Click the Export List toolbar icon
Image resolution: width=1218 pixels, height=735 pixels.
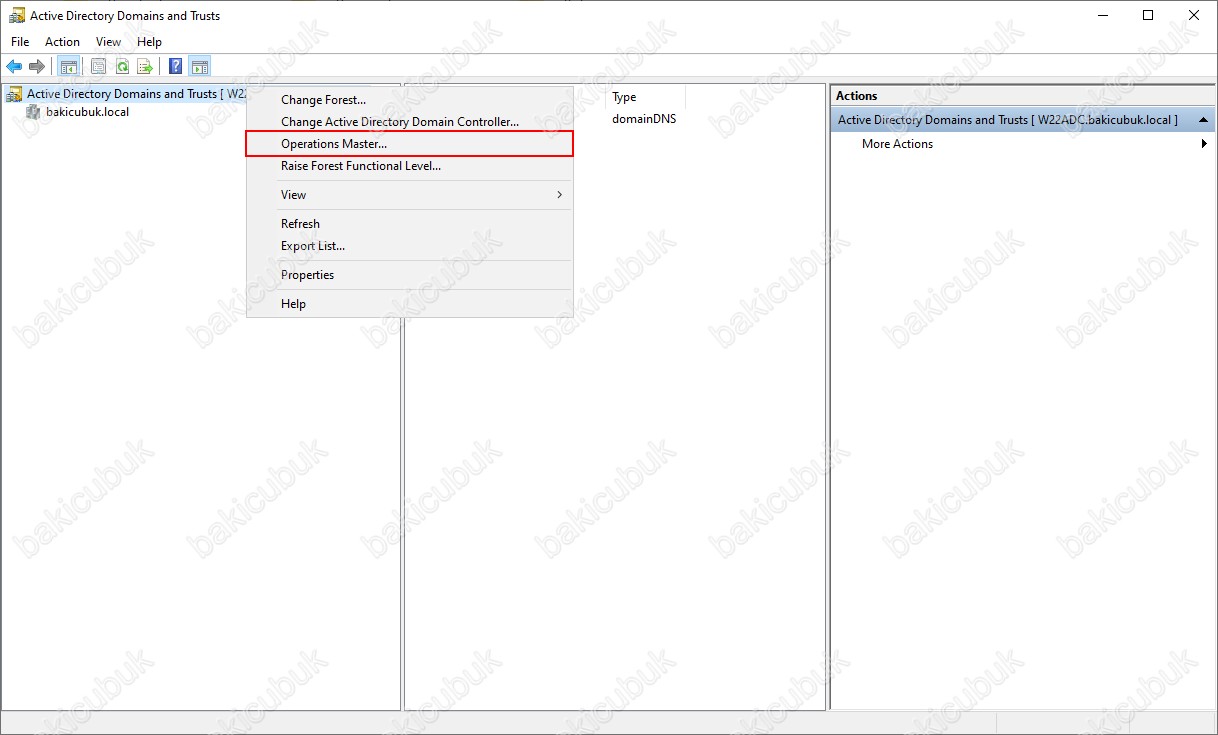[x=145, y=67]
